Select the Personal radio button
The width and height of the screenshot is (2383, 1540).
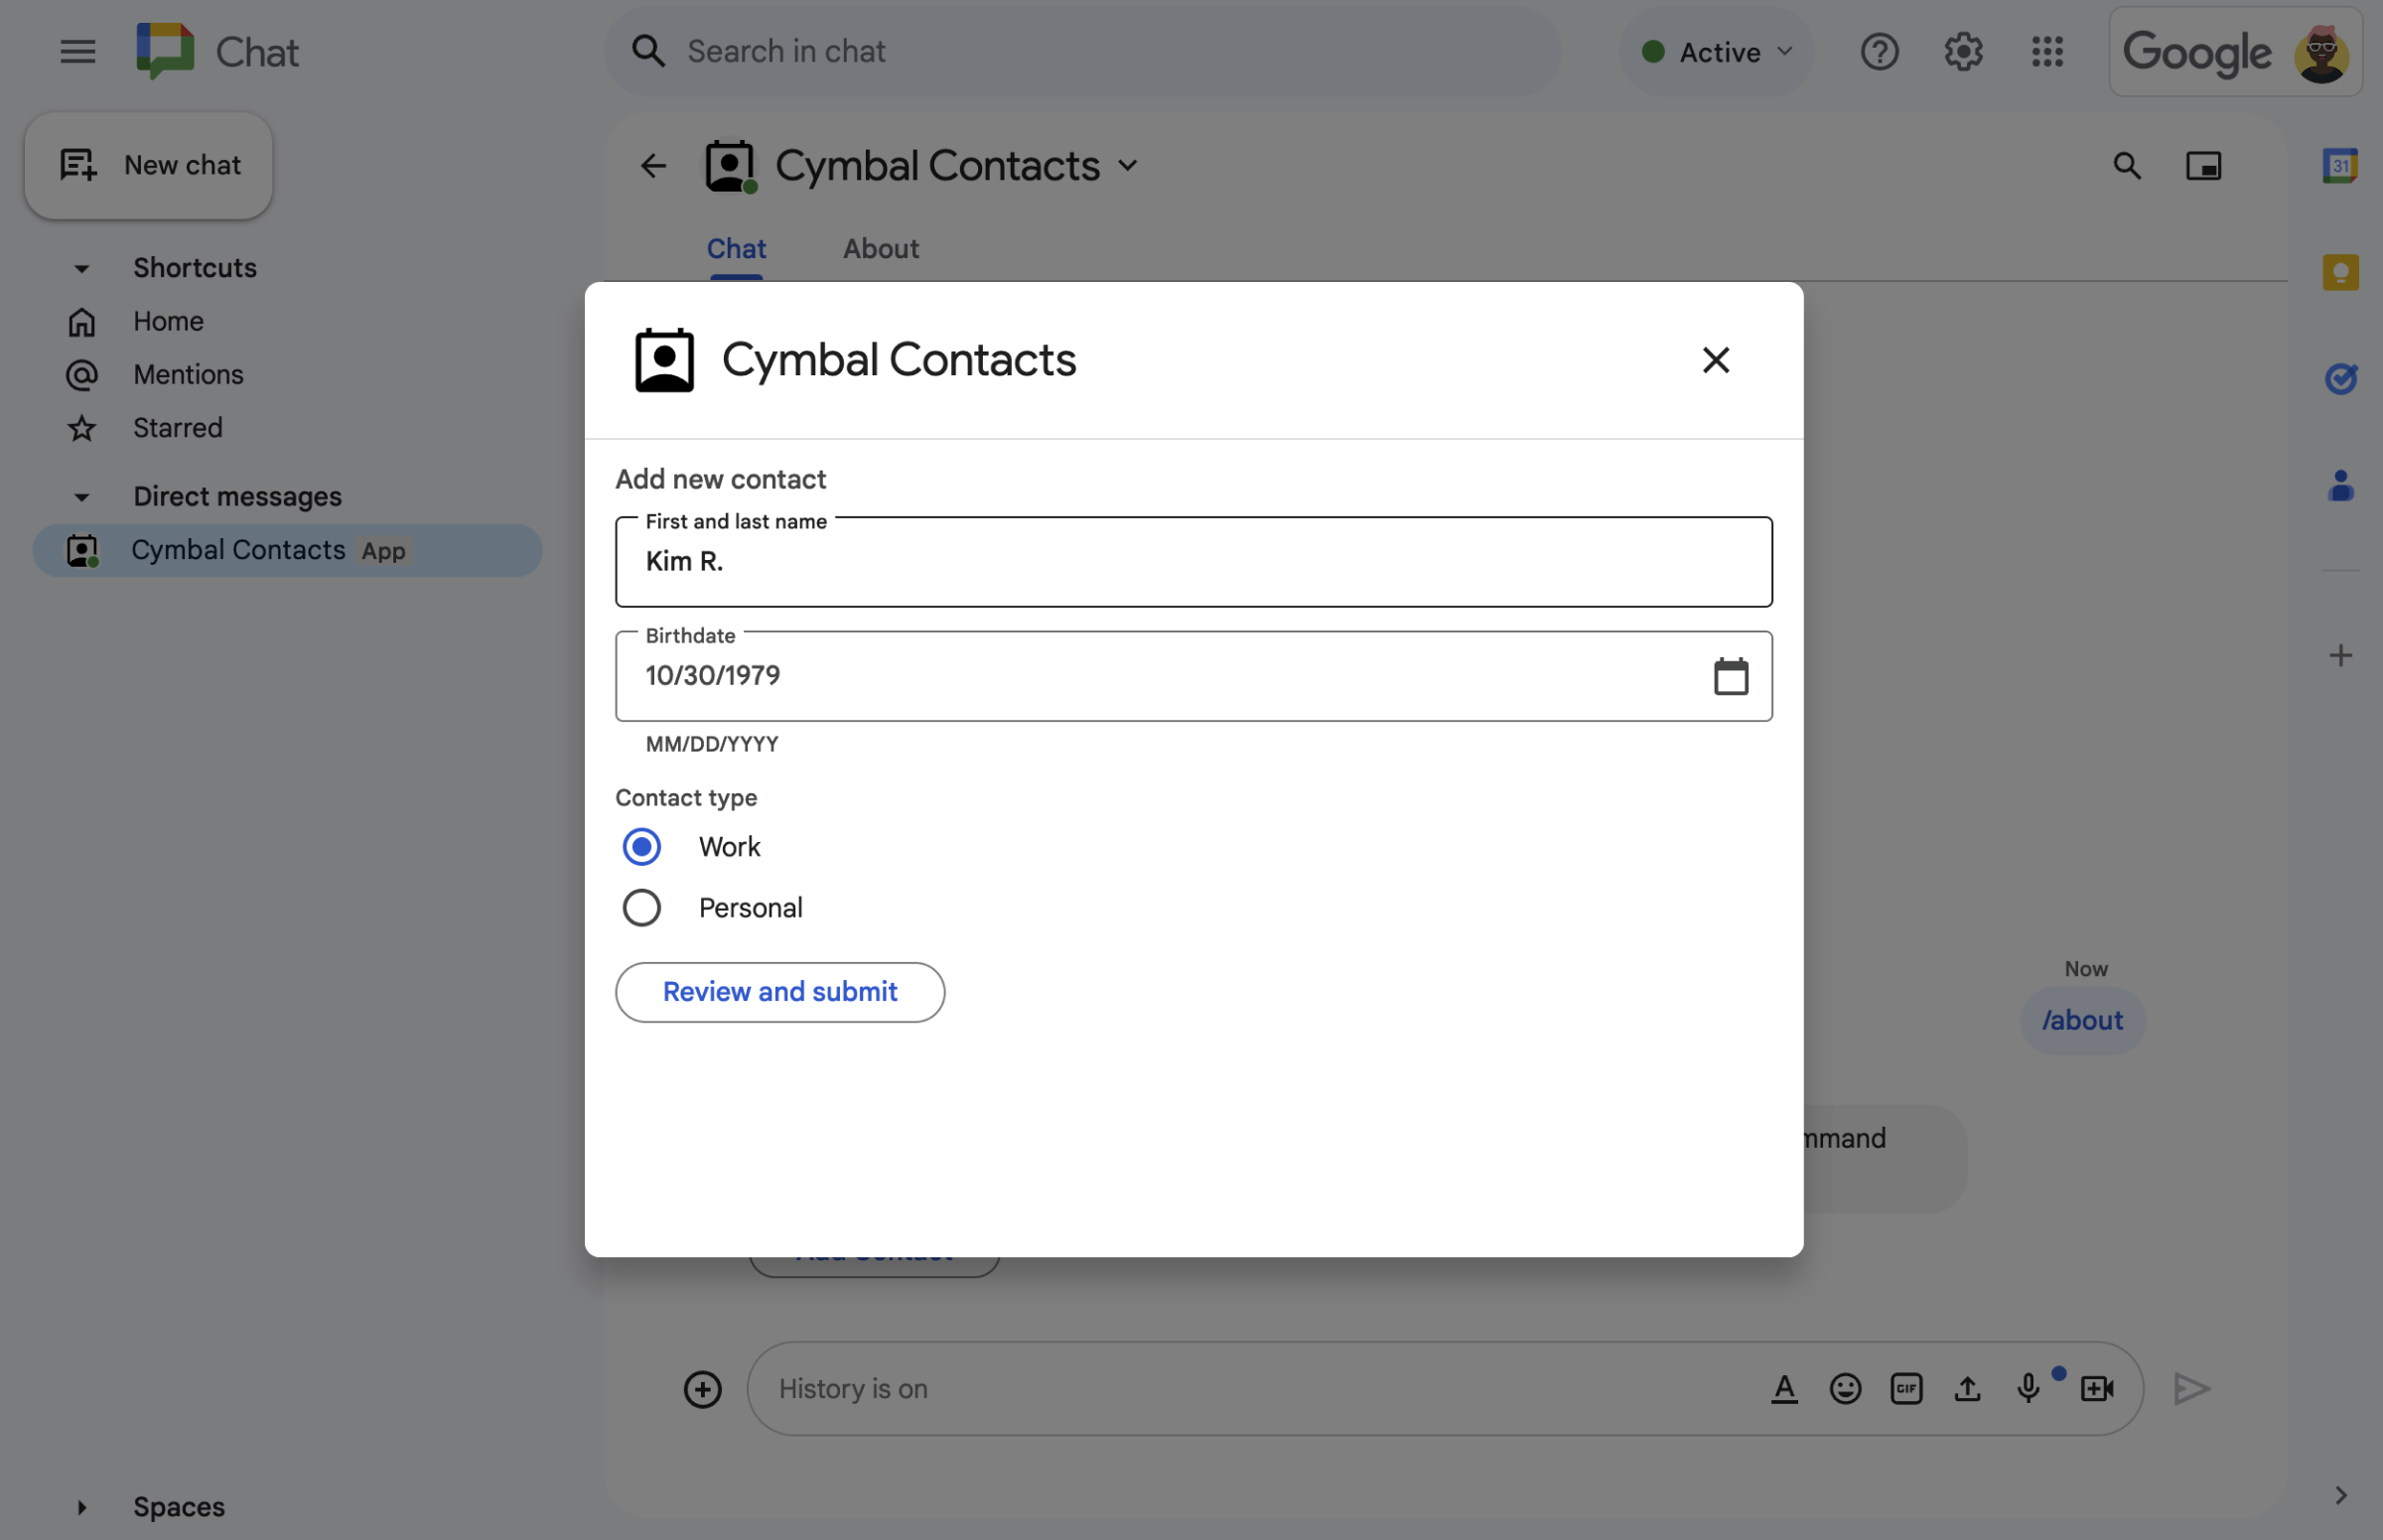click(640, 907)
